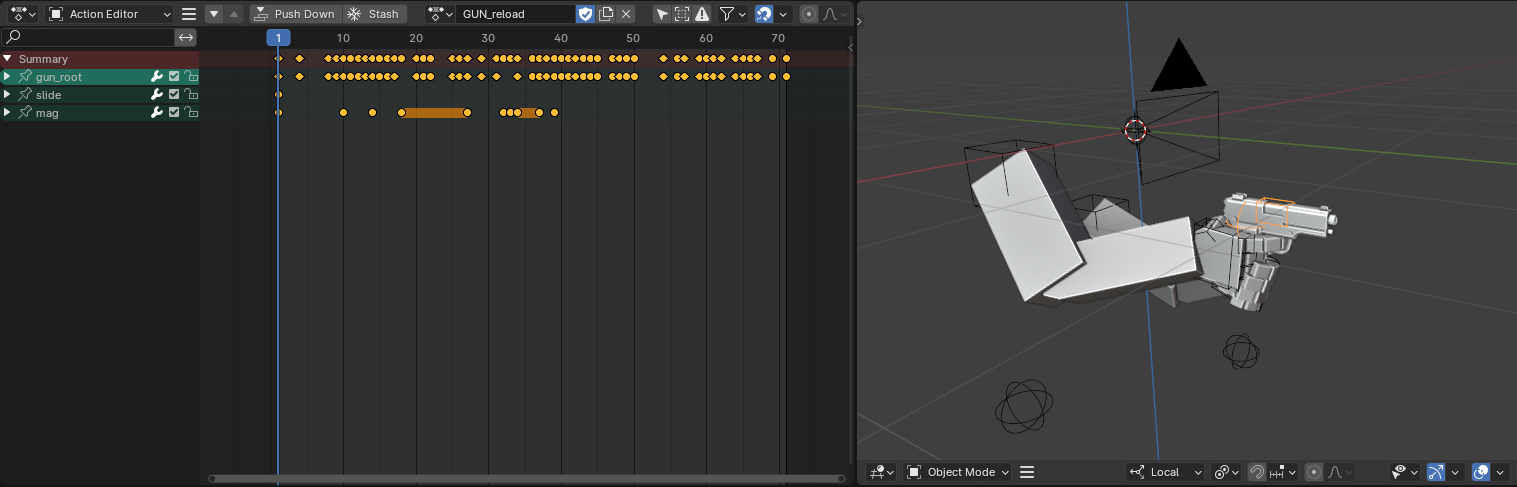Open snap increment options in viewport
The image size is (1517, 487).
(1283, 472)
